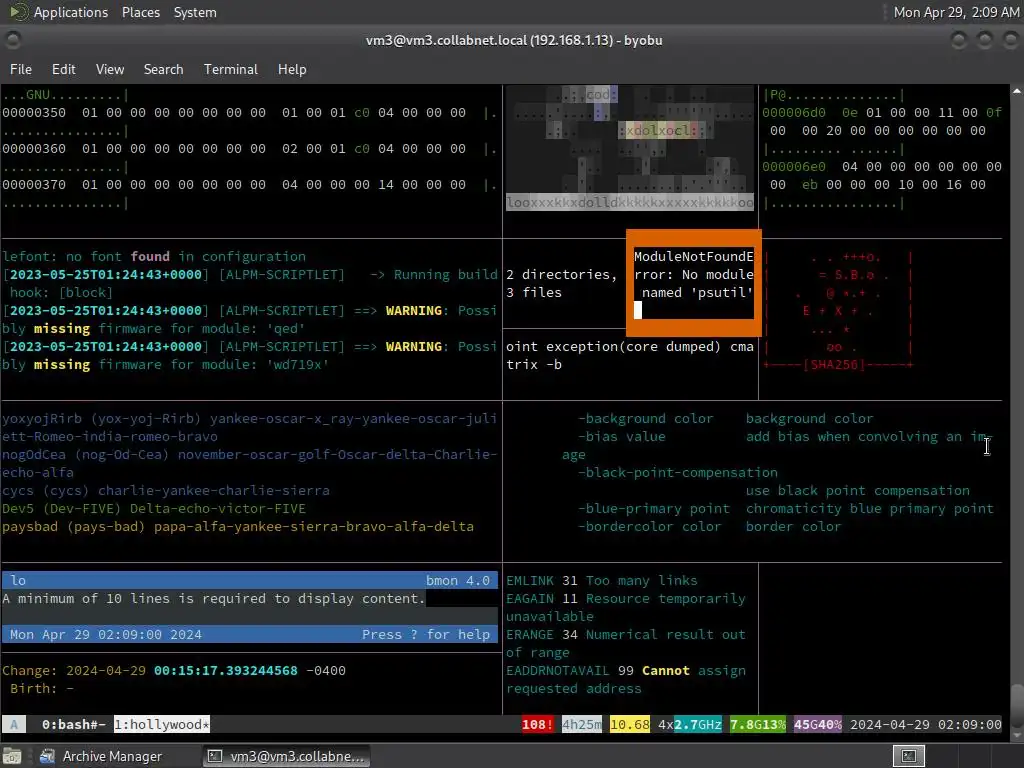Click the memory indicator 7.8G13%
1024x768 pixels.
[x=758, y=724]
